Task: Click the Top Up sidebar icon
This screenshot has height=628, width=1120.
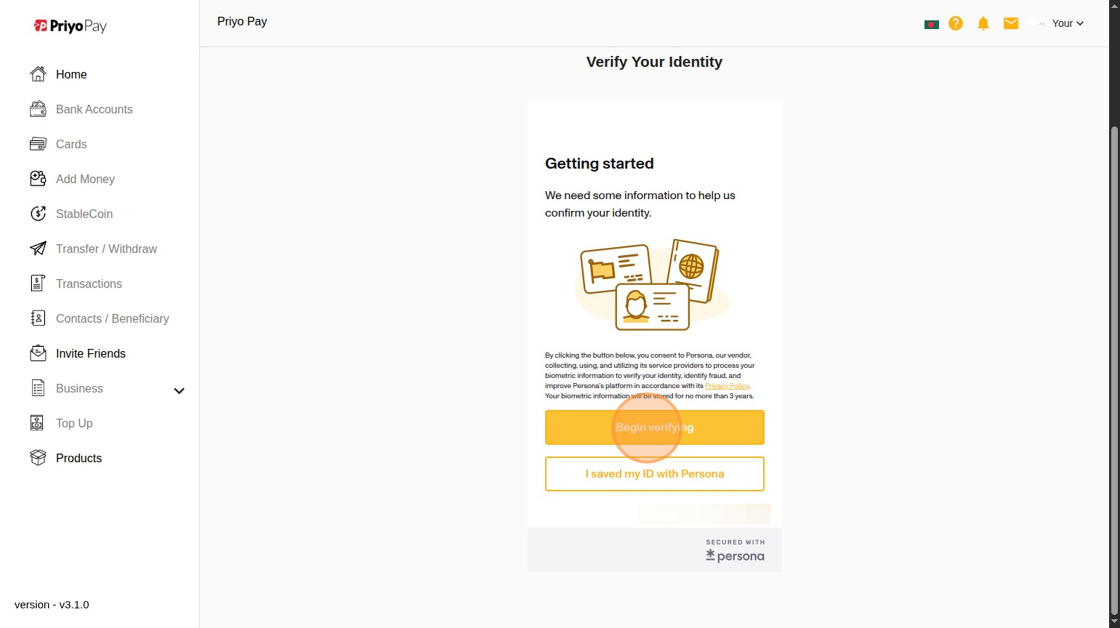Action: [38, 423]
